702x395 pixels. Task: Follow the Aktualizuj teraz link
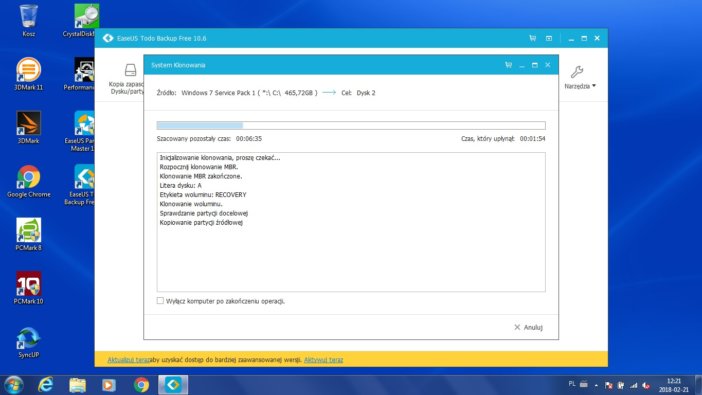click(128, 360)
